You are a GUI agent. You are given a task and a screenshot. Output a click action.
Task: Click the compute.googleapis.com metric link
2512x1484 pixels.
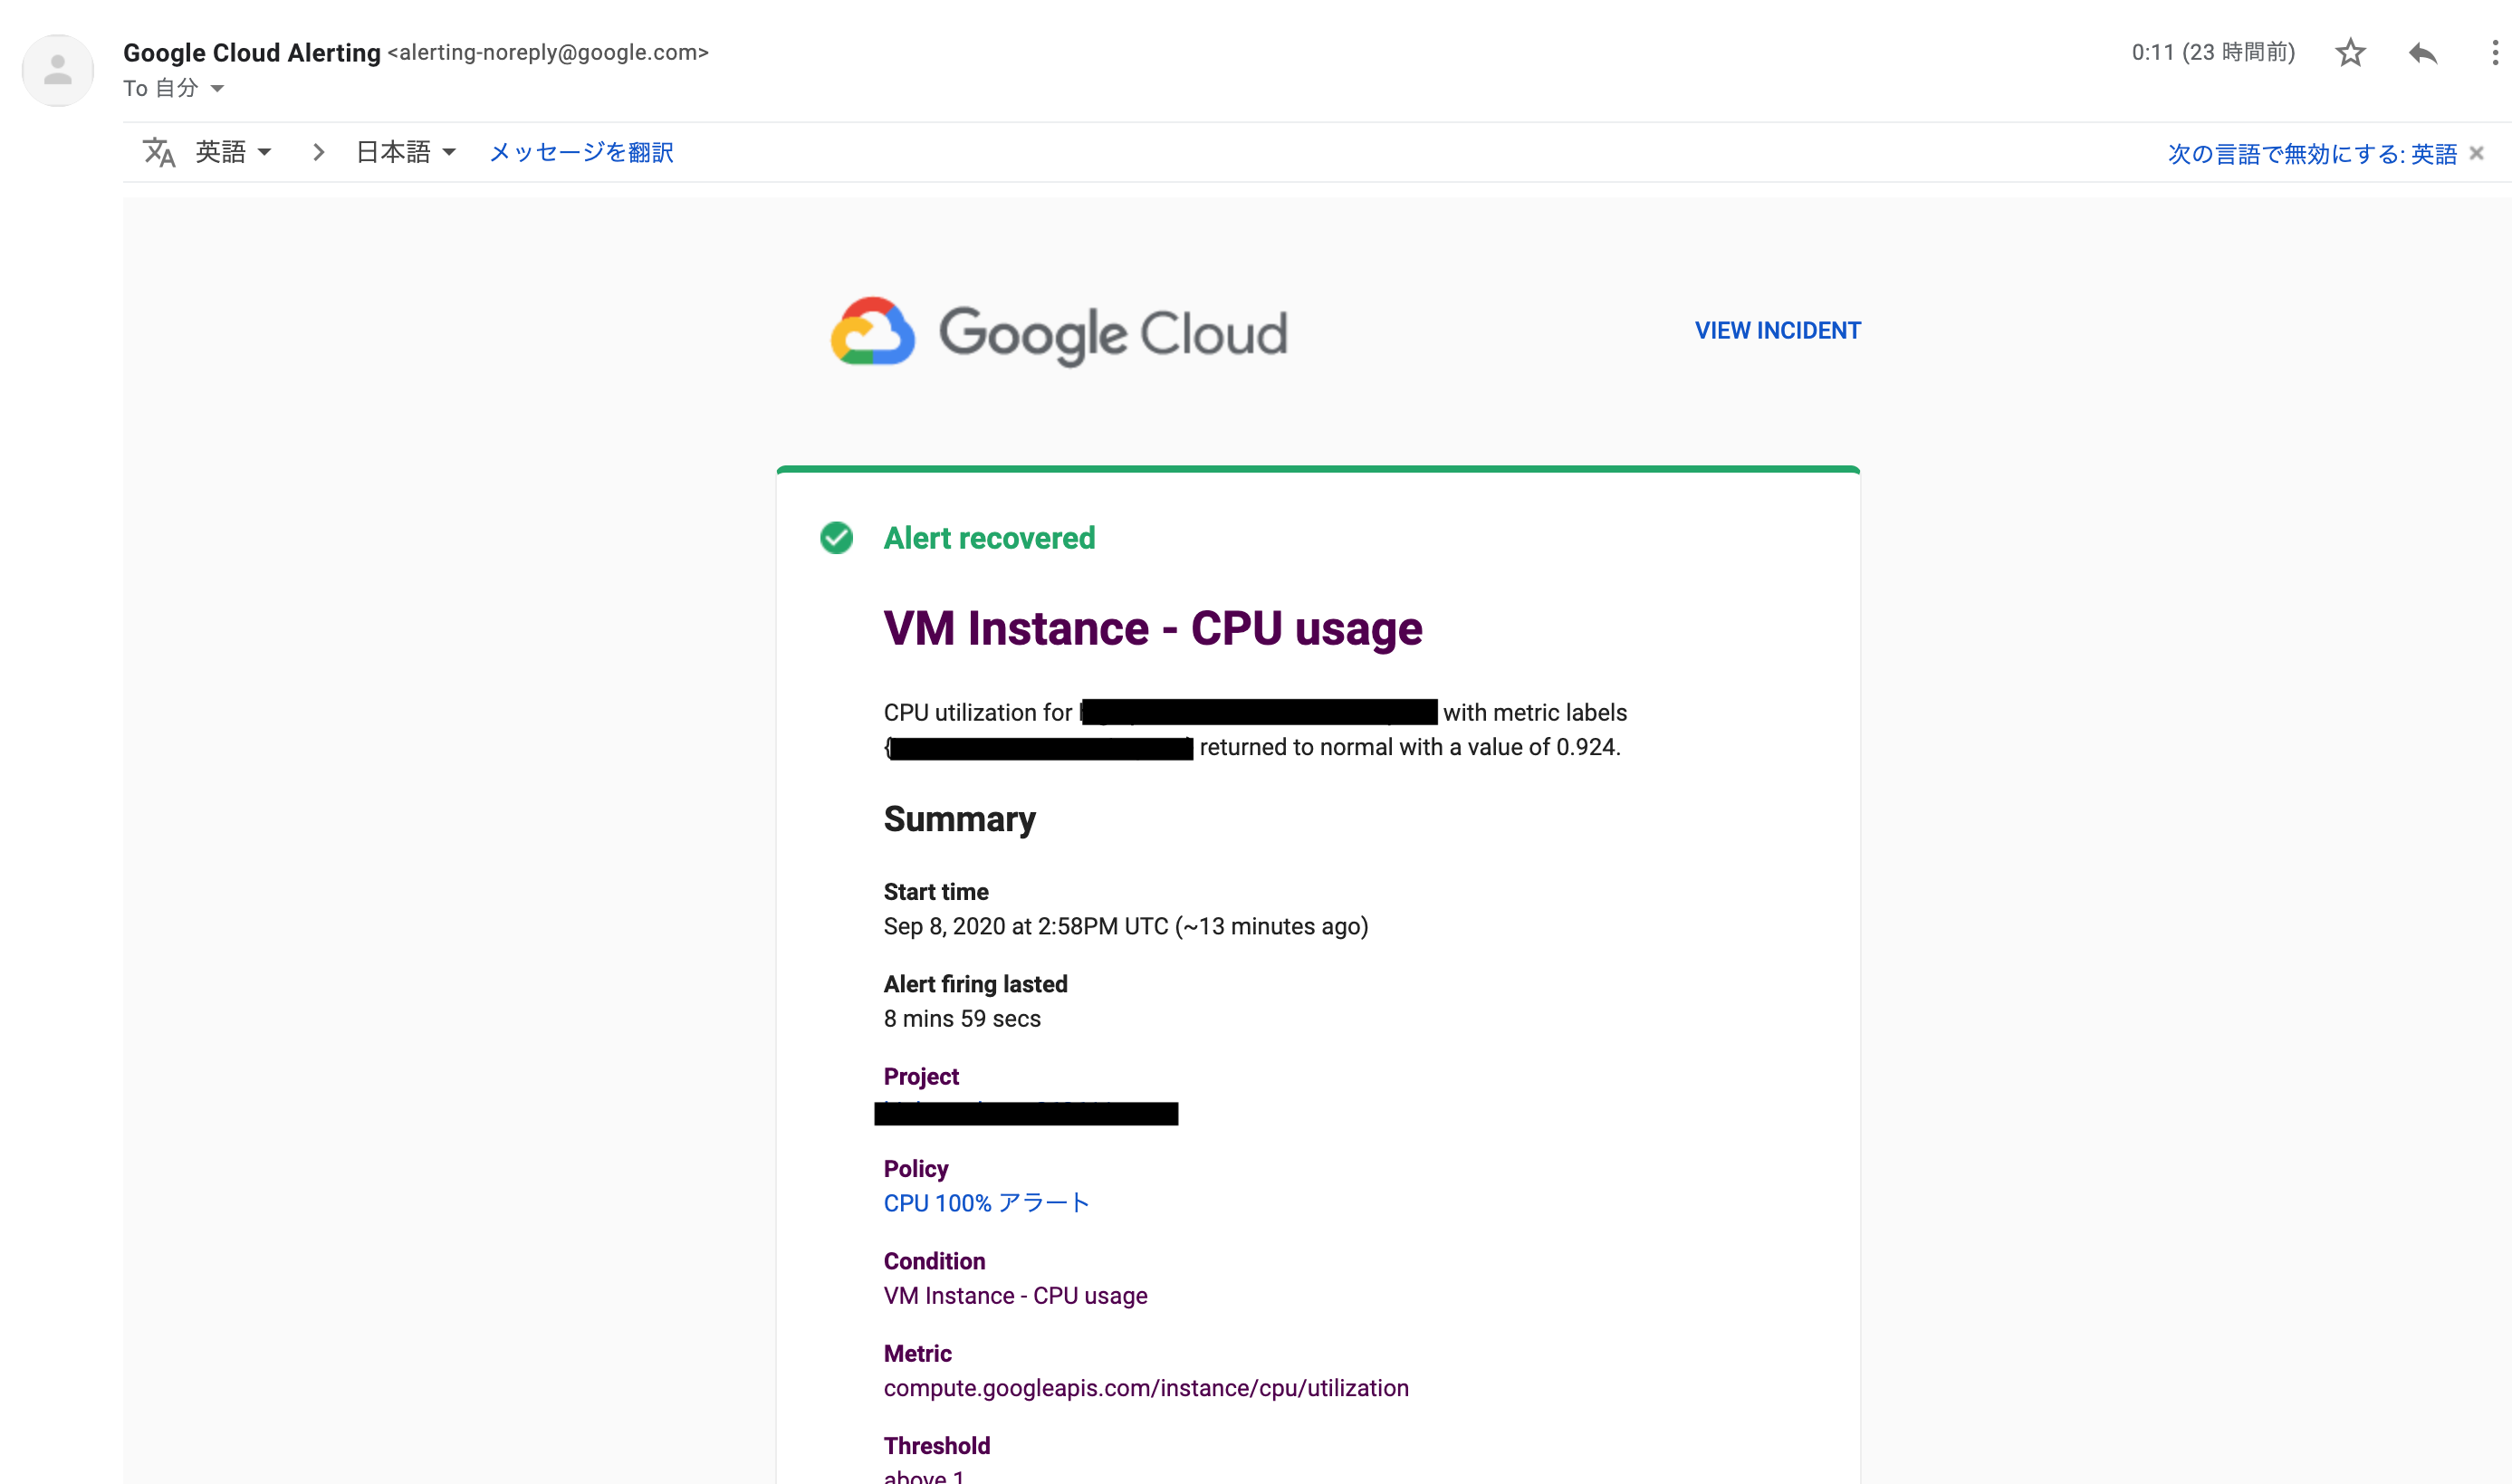[x=1146, y=1388]
